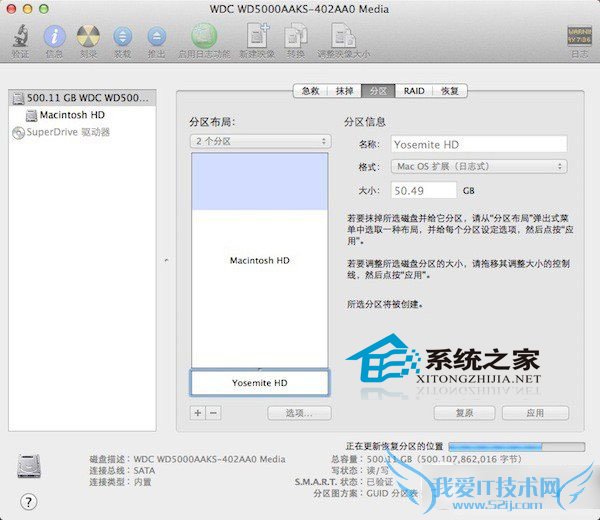The image size is (600, 520).
Task: Click the Resize Image toolbar icon
Action: (343, 36)
